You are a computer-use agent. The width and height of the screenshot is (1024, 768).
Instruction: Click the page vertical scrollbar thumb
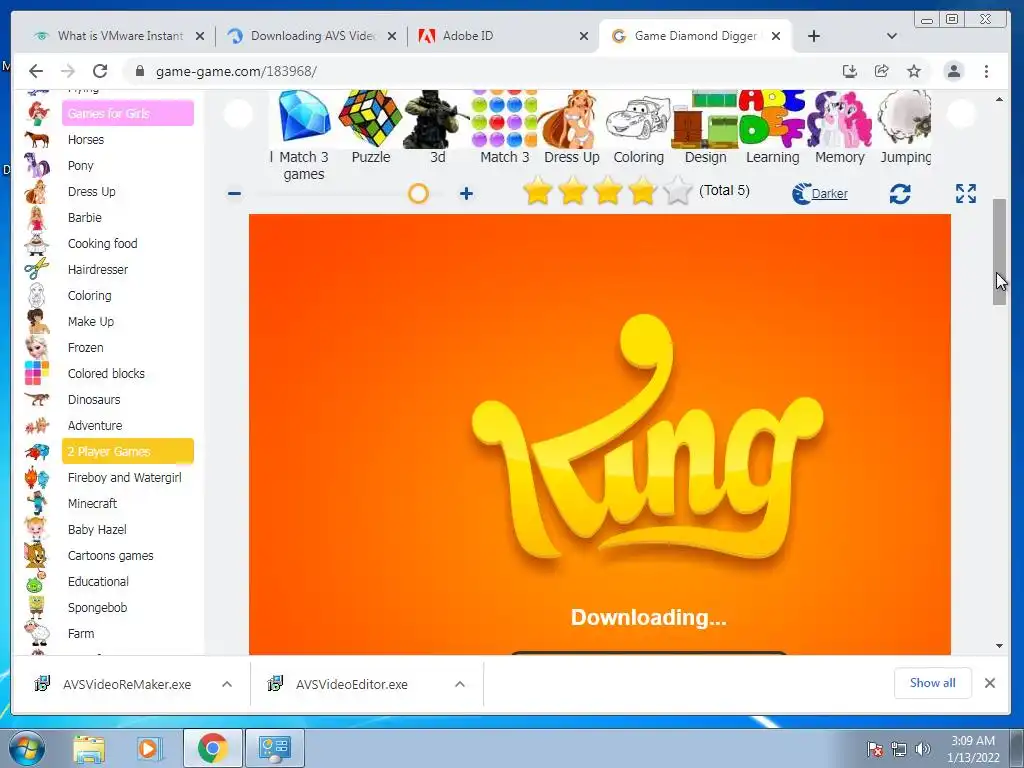tap(999, 252)
